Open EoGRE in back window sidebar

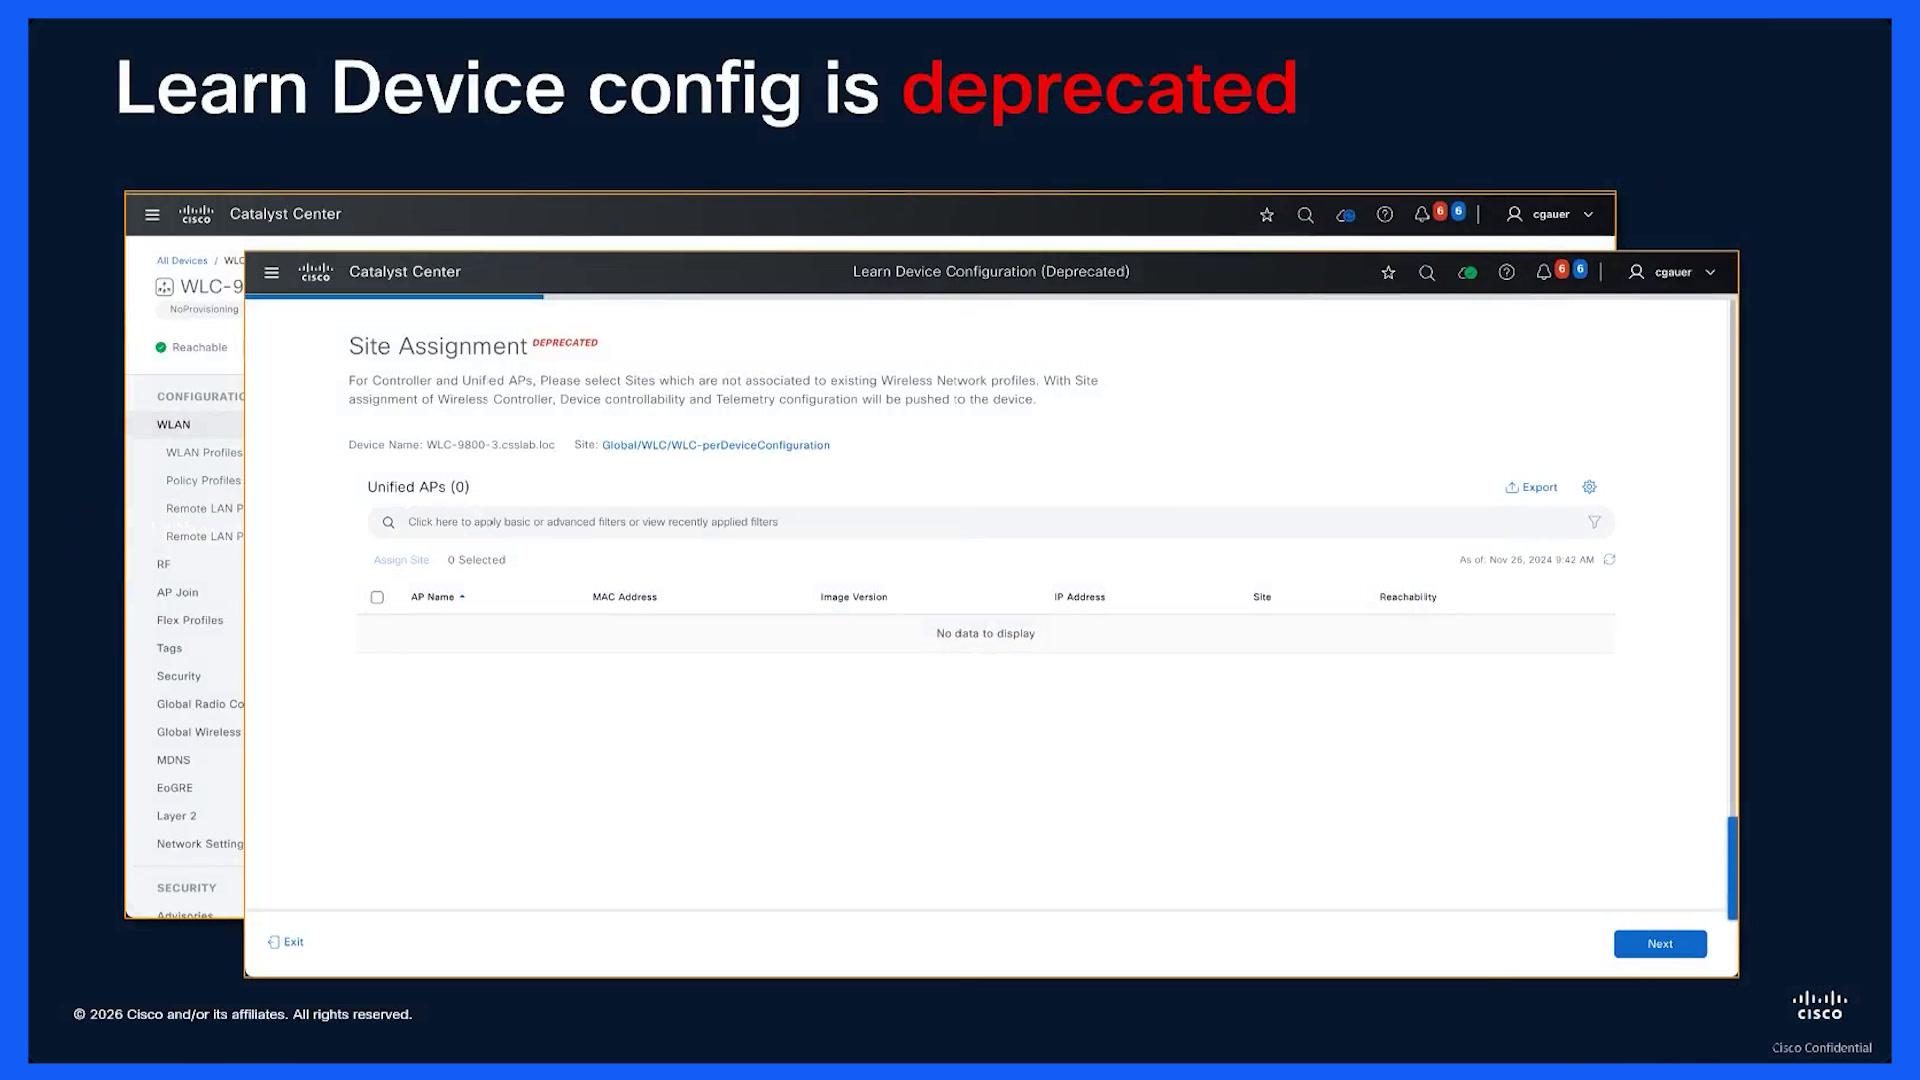pyautogui.click(x=174, y=788)
